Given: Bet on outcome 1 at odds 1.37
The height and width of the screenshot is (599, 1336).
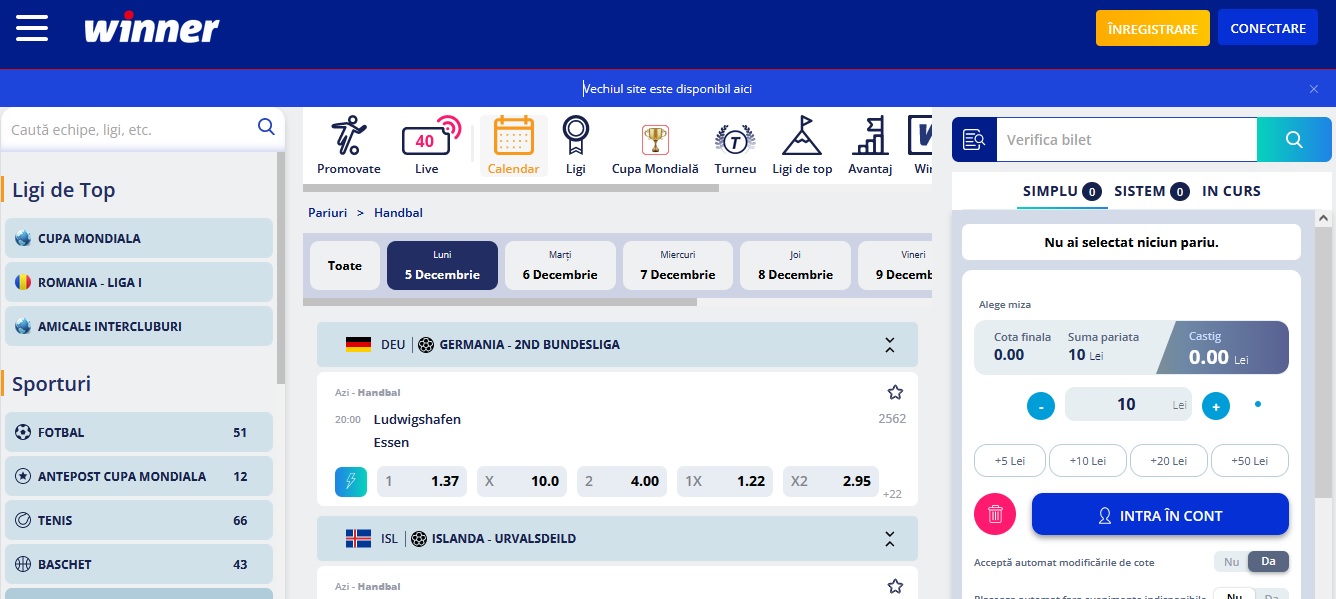Looking at the screenshot, I should coord(422,481).
